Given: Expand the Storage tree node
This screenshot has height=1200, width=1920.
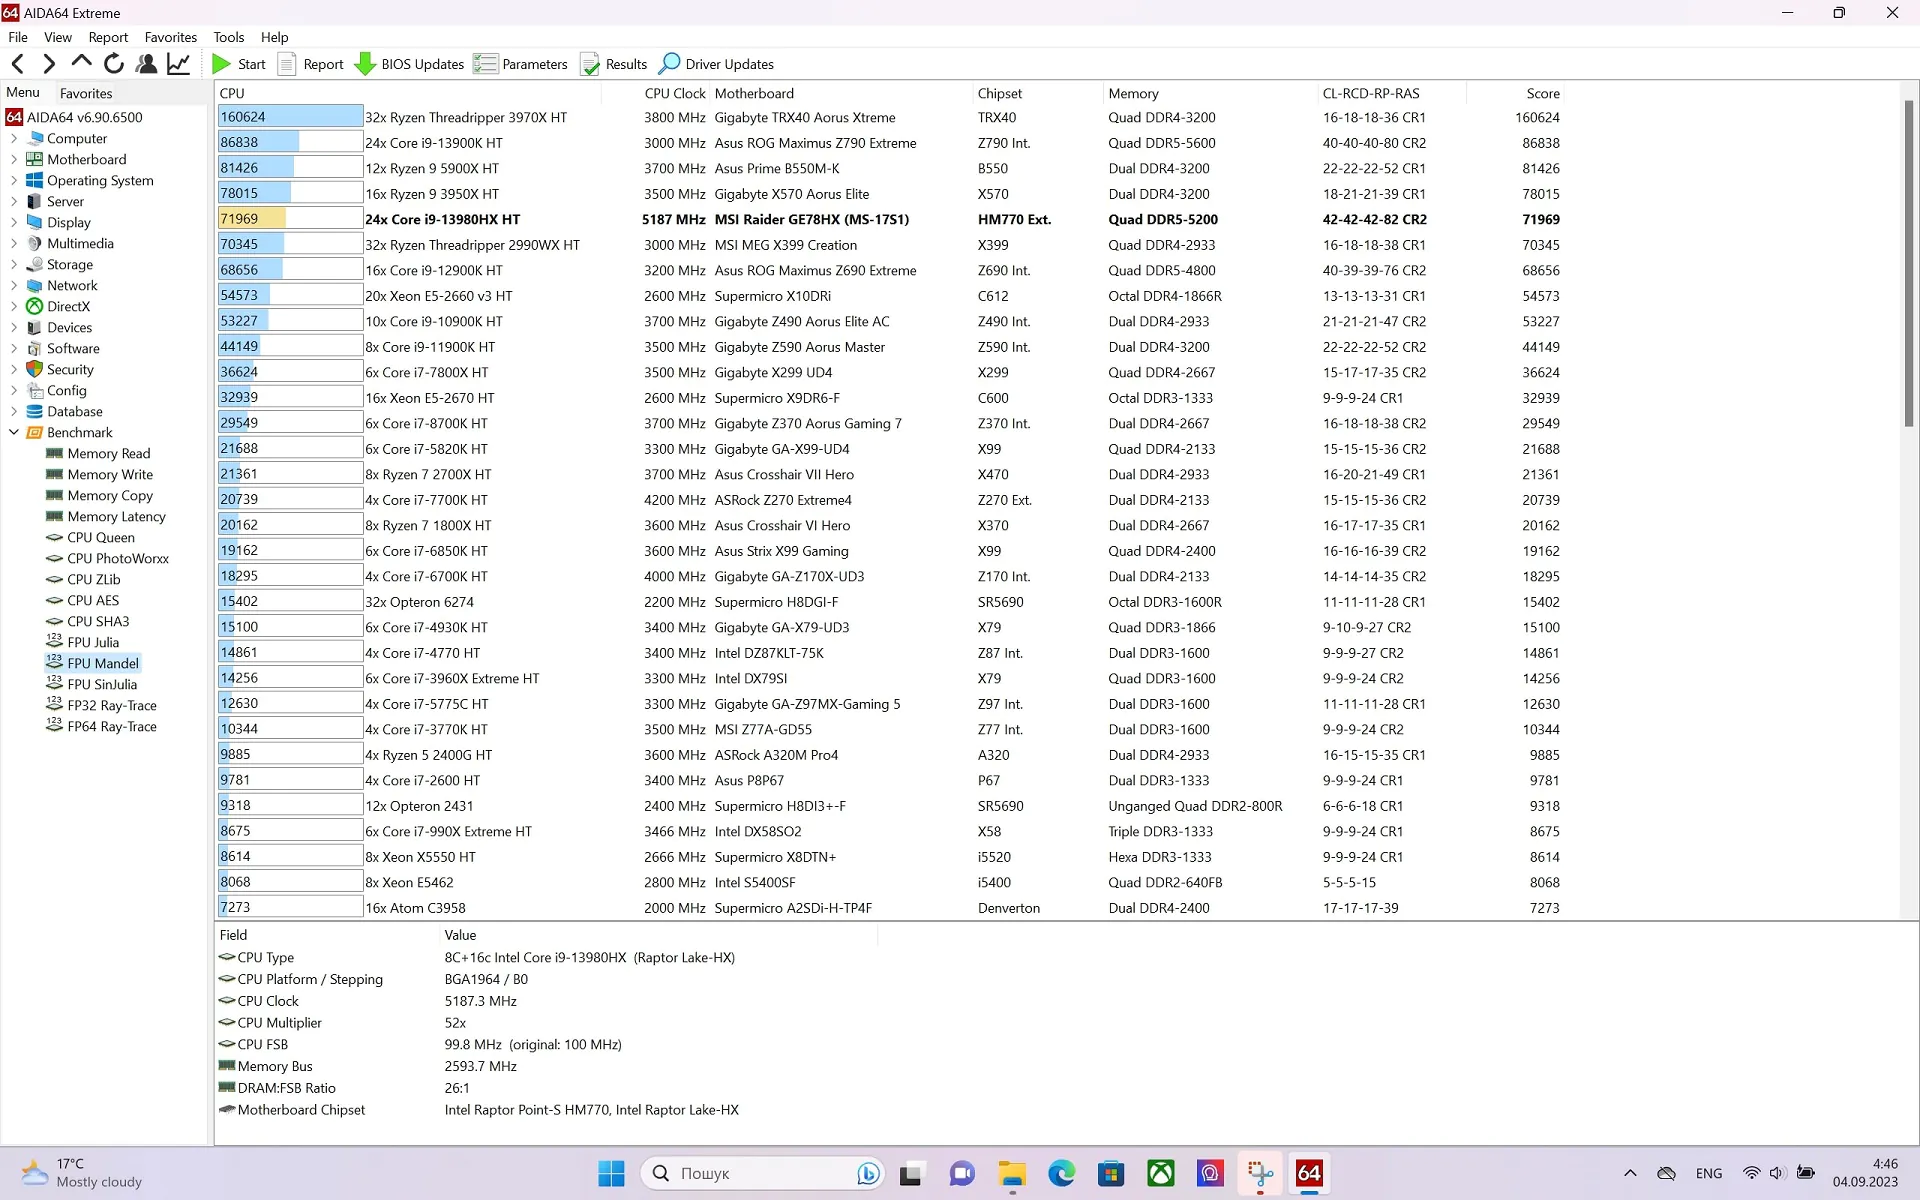Looking at the screenshot, I should [x=14, y=265].
